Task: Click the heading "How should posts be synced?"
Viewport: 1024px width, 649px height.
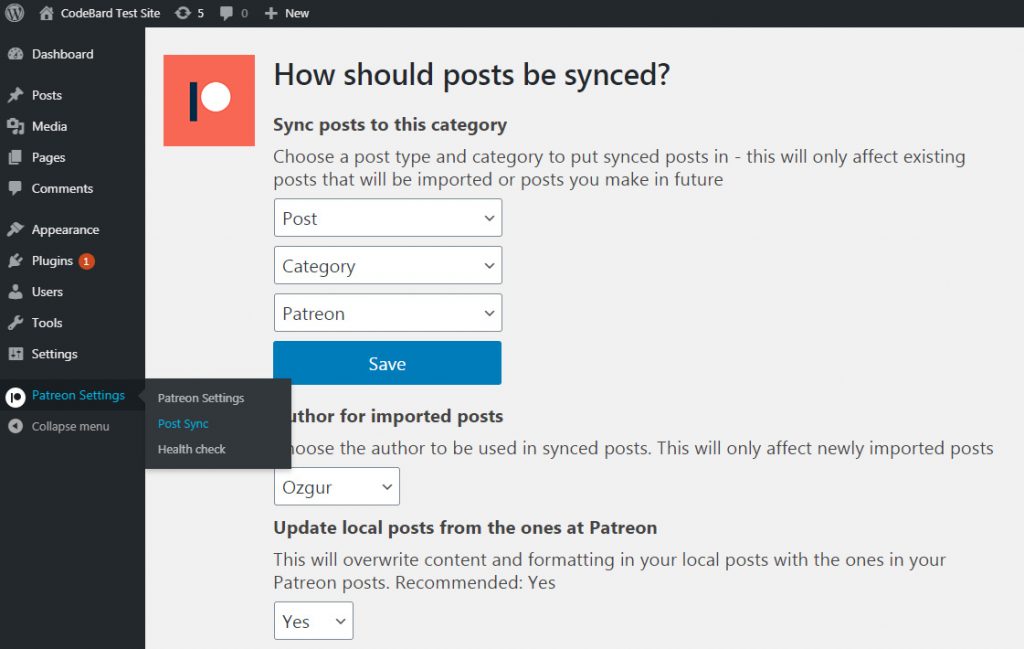Action: (472, 74)
